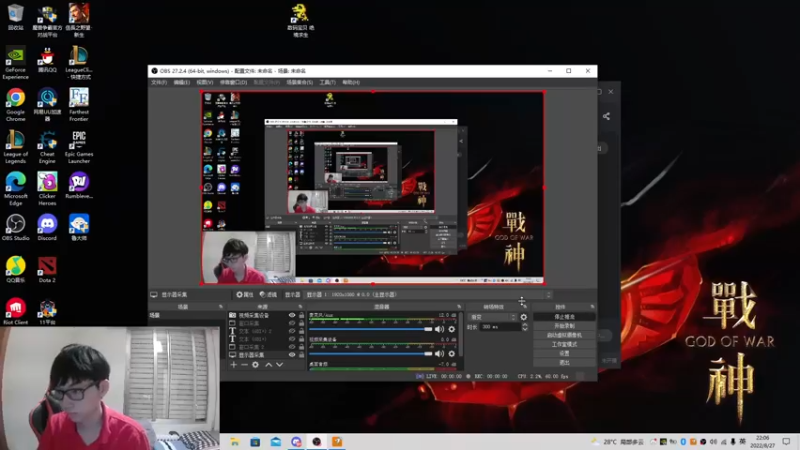800x450 pixels.
Task: Open the Google Chrome desktop shortcut
Action: pos(15,105)
